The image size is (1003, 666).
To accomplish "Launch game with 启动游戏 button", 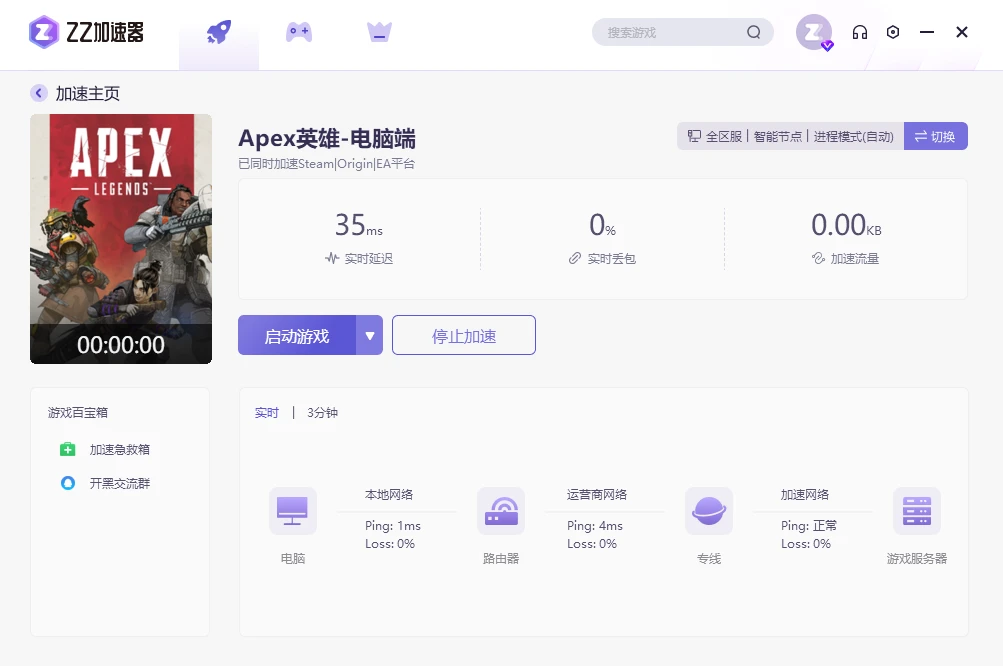I will (x=297, y=335).
